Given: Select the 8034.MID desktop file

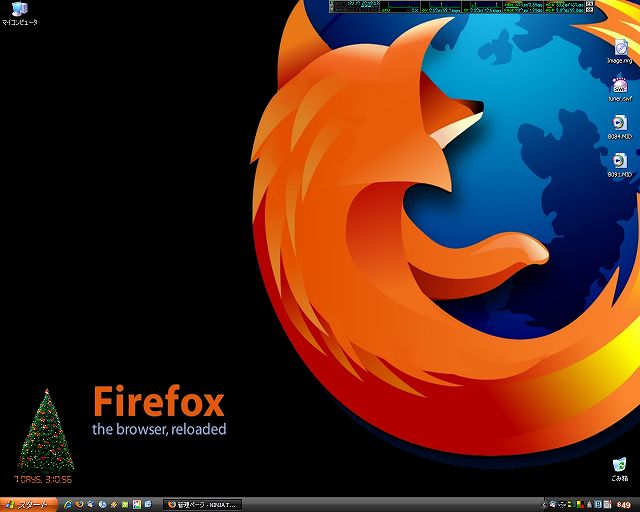Looking at the screenshot, I should click(x=620, y=127).
